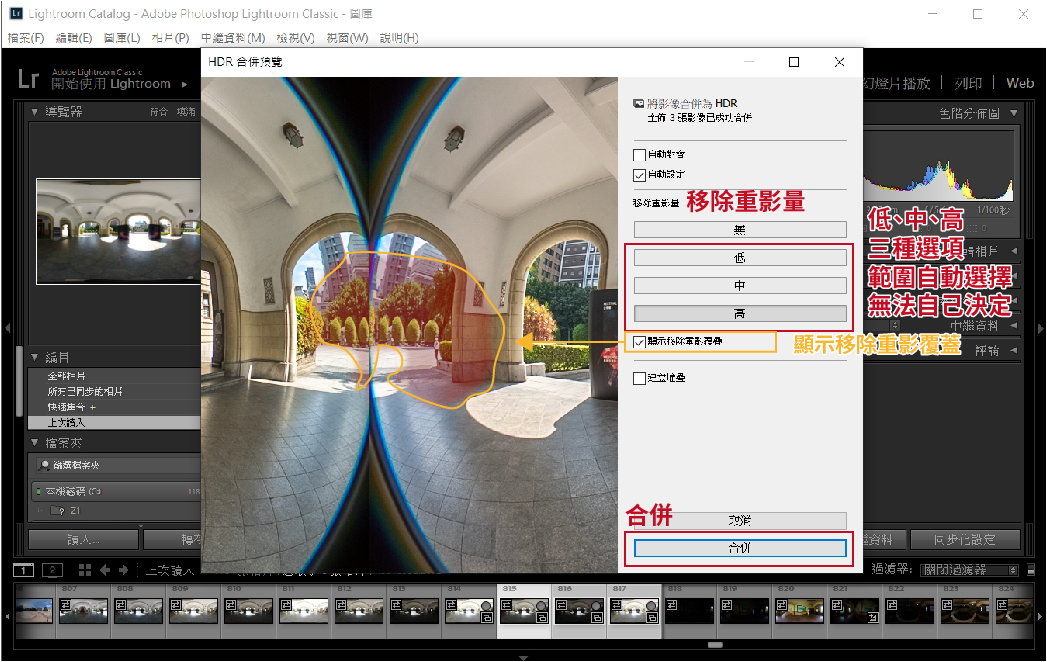Switch to grid view via the grid icon

click(x=85, y=570)
